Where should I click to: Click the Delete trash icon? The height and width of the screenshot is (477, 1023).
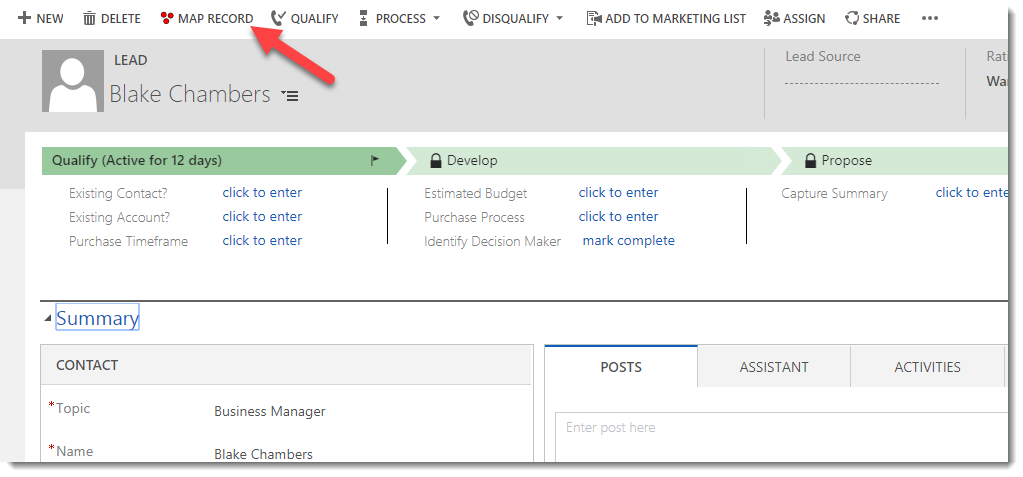90,18
